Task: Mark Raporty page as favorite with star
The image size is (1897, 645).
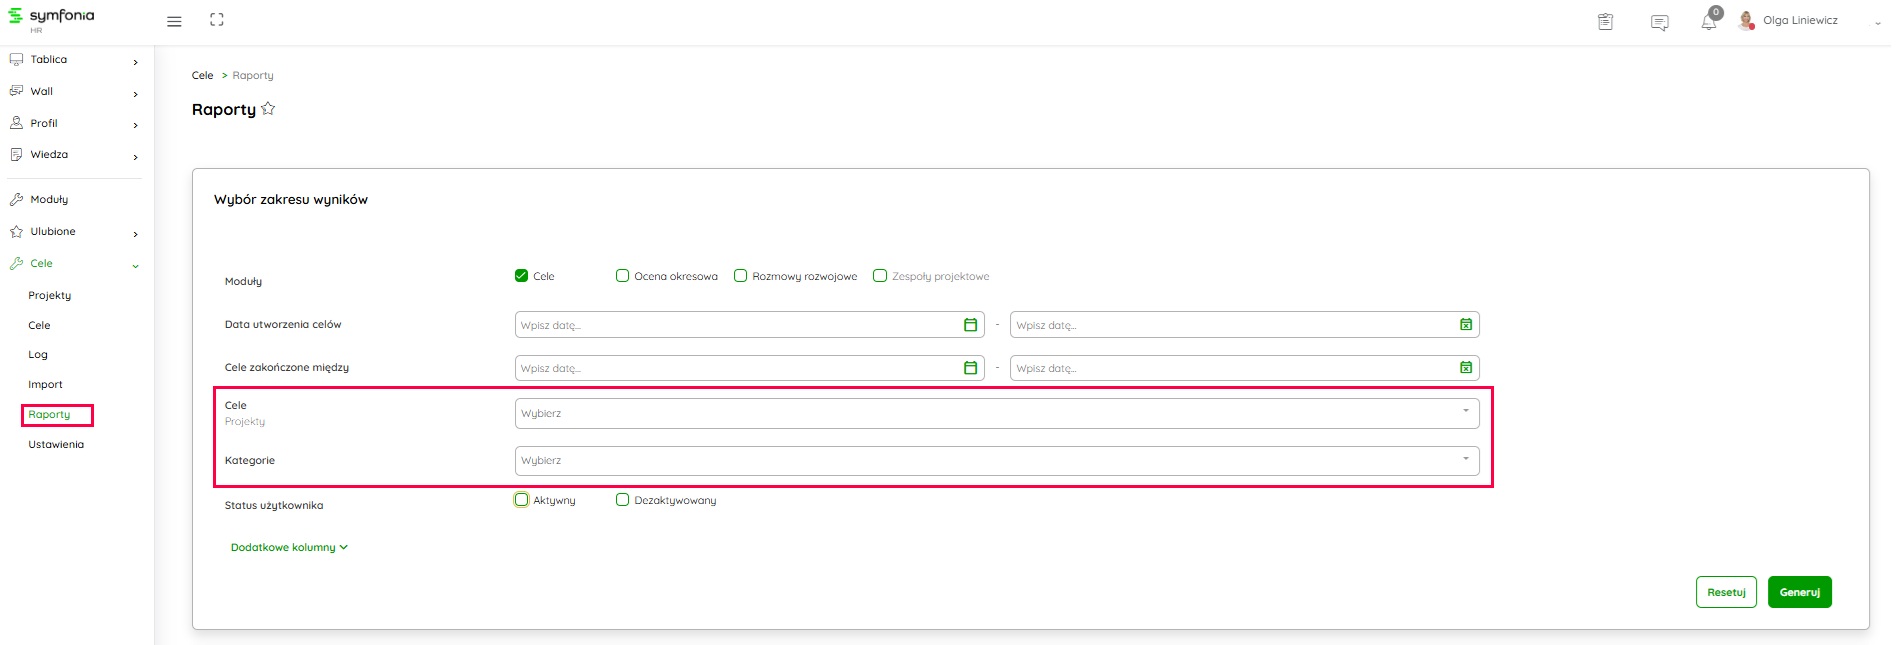Action: [x=268, y=109]
